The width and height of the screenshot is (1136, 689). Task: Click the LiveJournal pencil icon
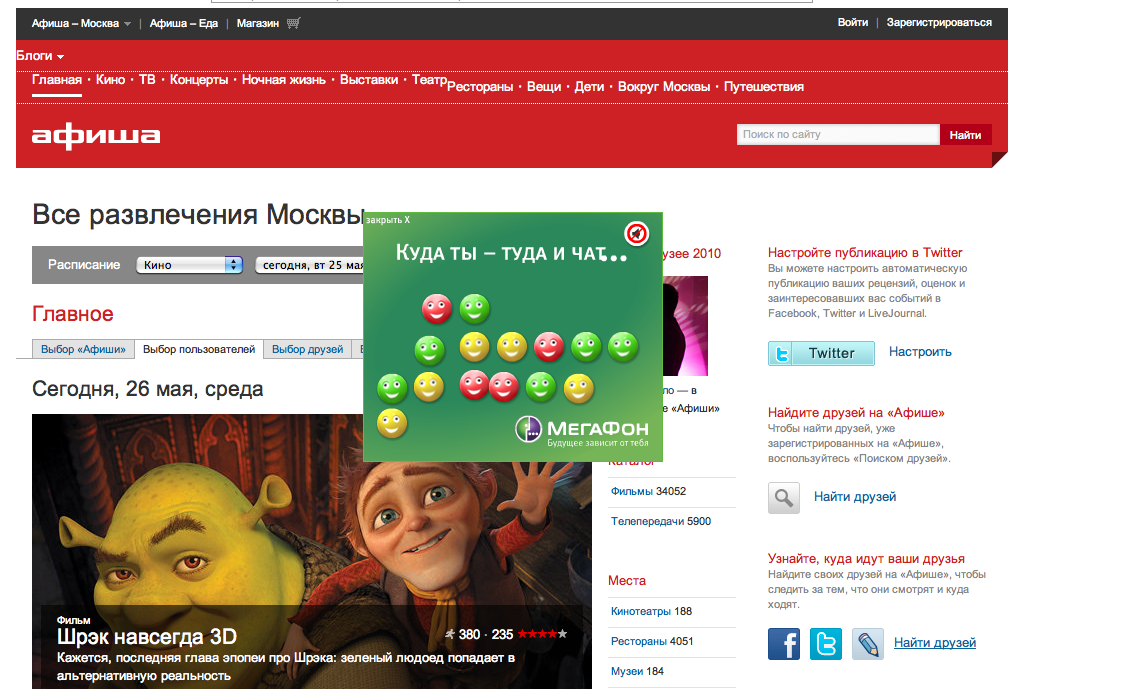[x=868, y=643]
